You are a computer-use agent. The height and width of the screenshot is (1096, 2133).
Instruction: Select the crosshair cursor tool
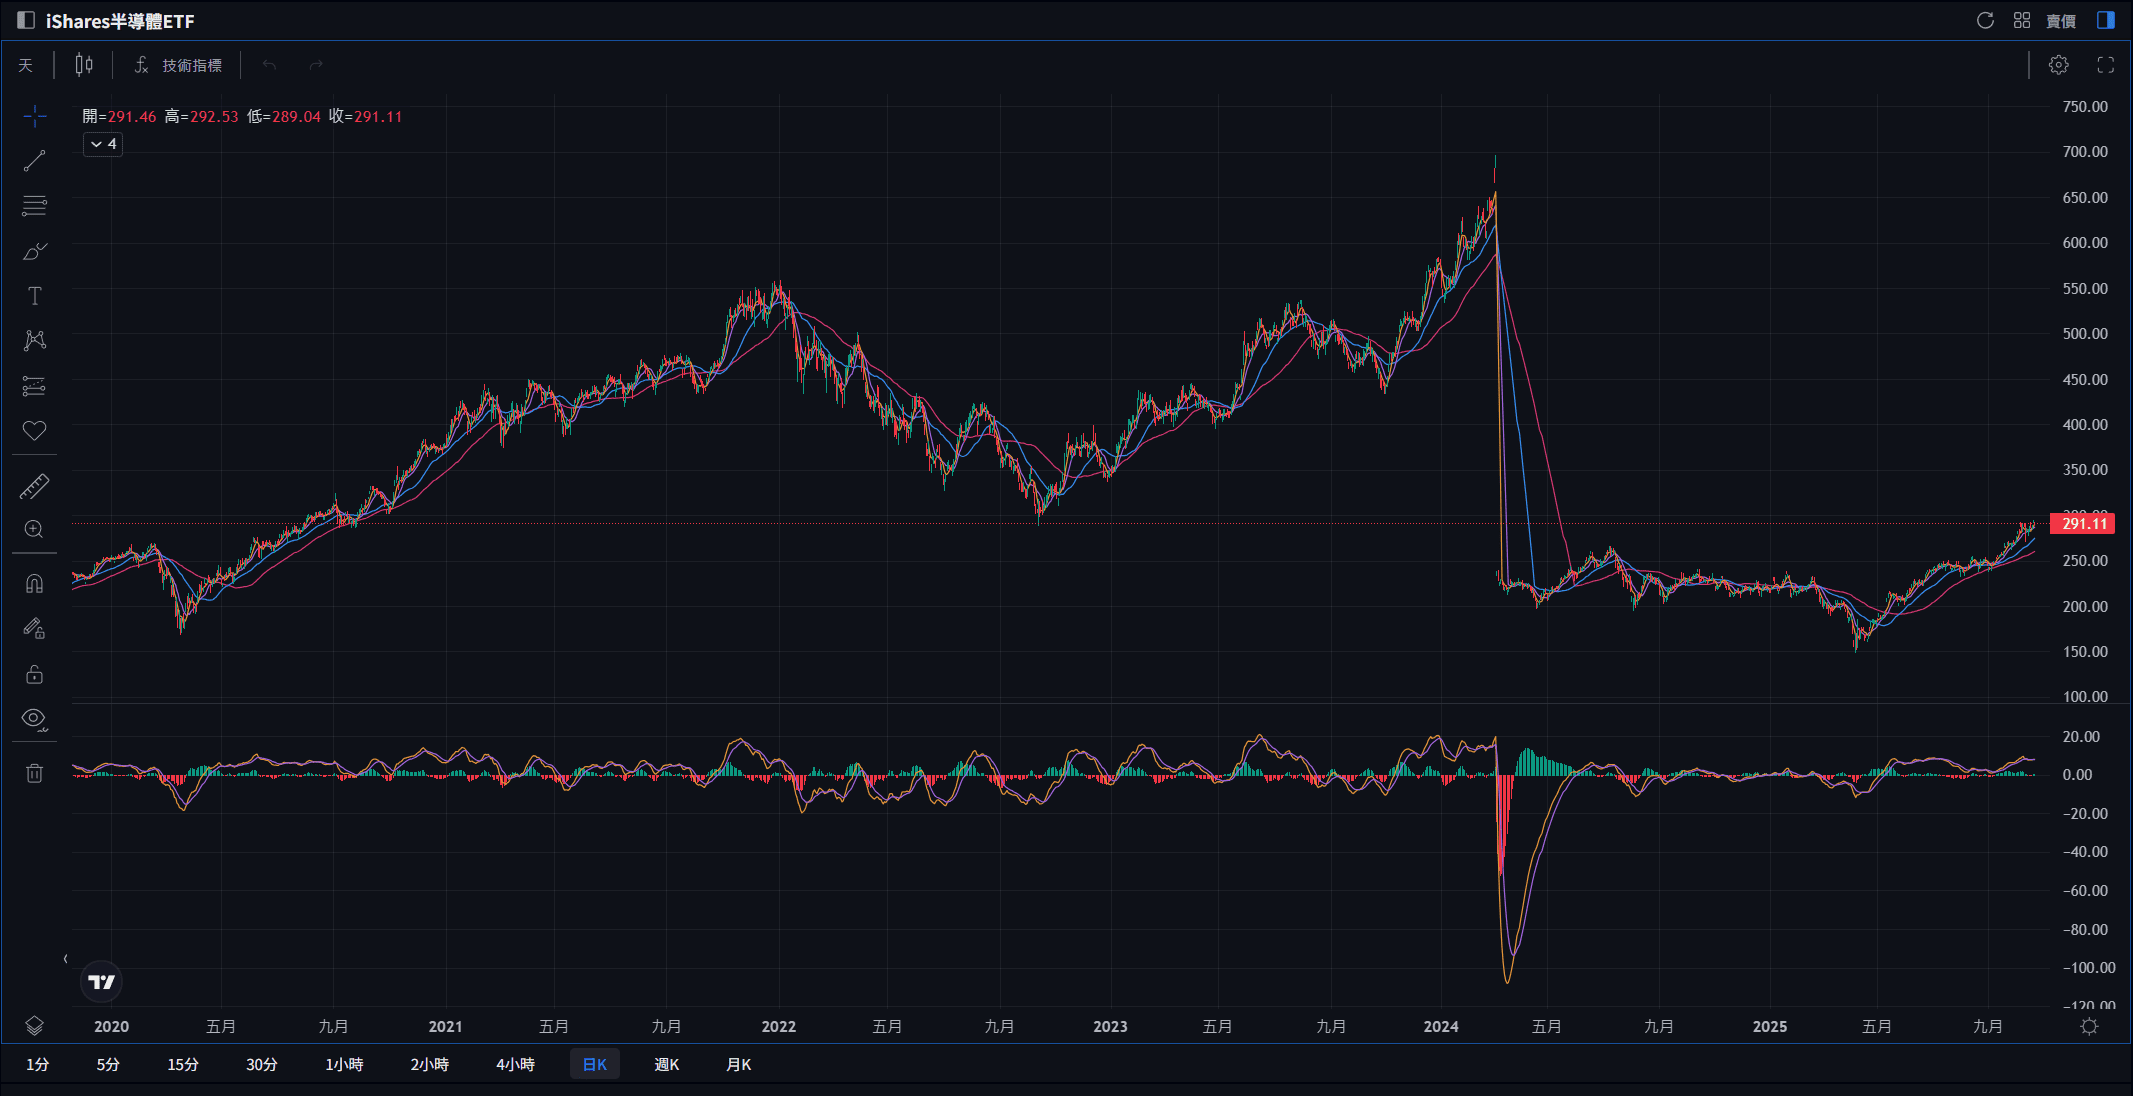[x=35, y=116]
